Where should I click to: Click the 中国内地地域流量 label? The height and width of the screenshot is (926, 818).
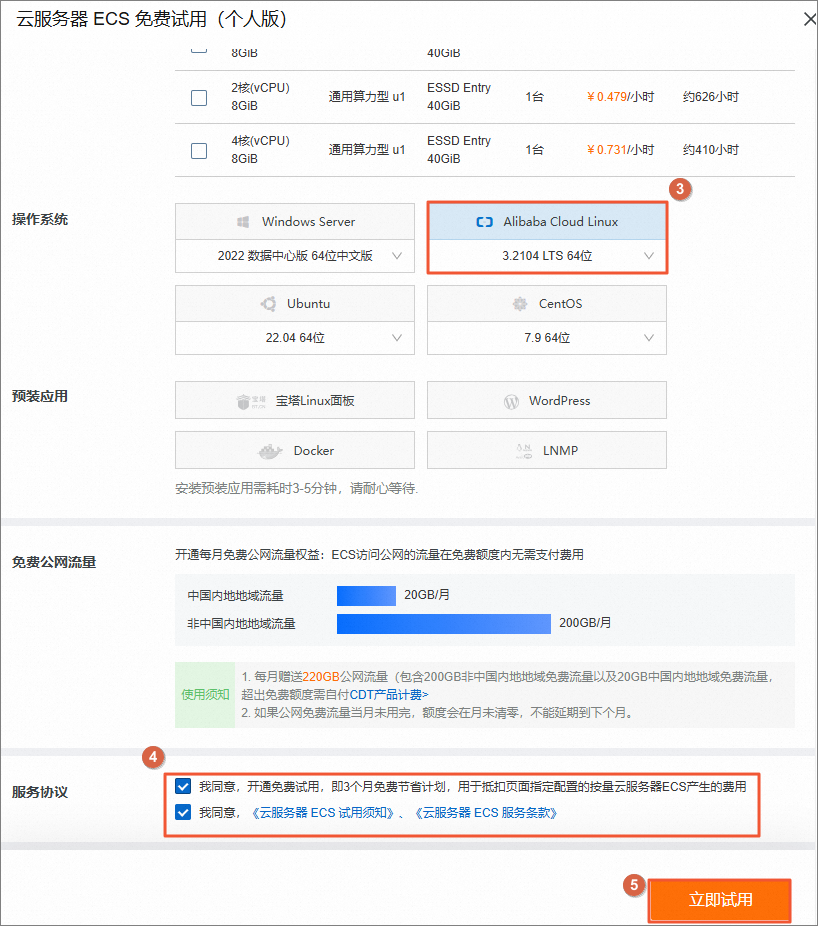pyautogui.click(x=236, y=596)
